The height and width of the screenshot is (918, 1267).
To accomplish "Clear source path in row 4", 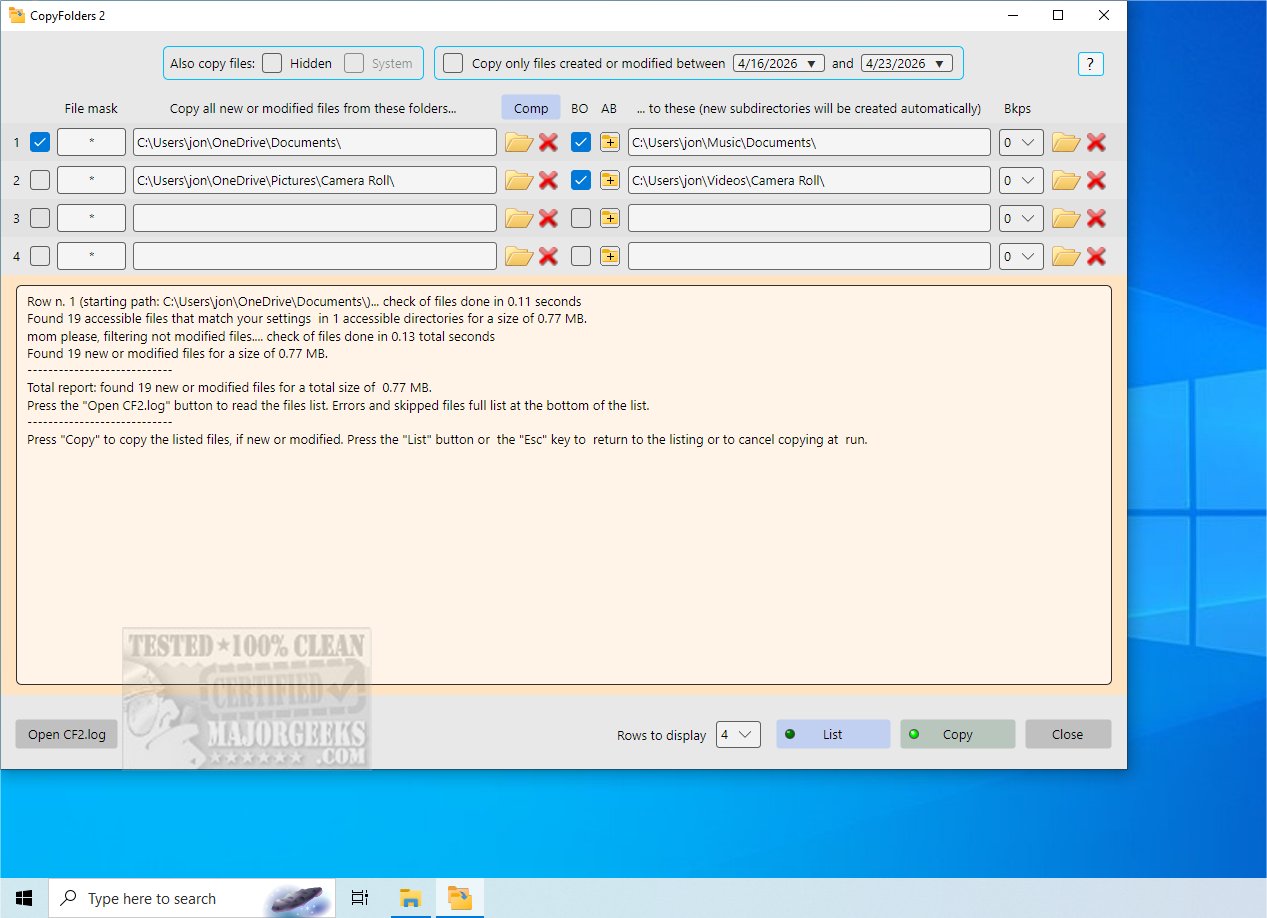I will (548, 256).
